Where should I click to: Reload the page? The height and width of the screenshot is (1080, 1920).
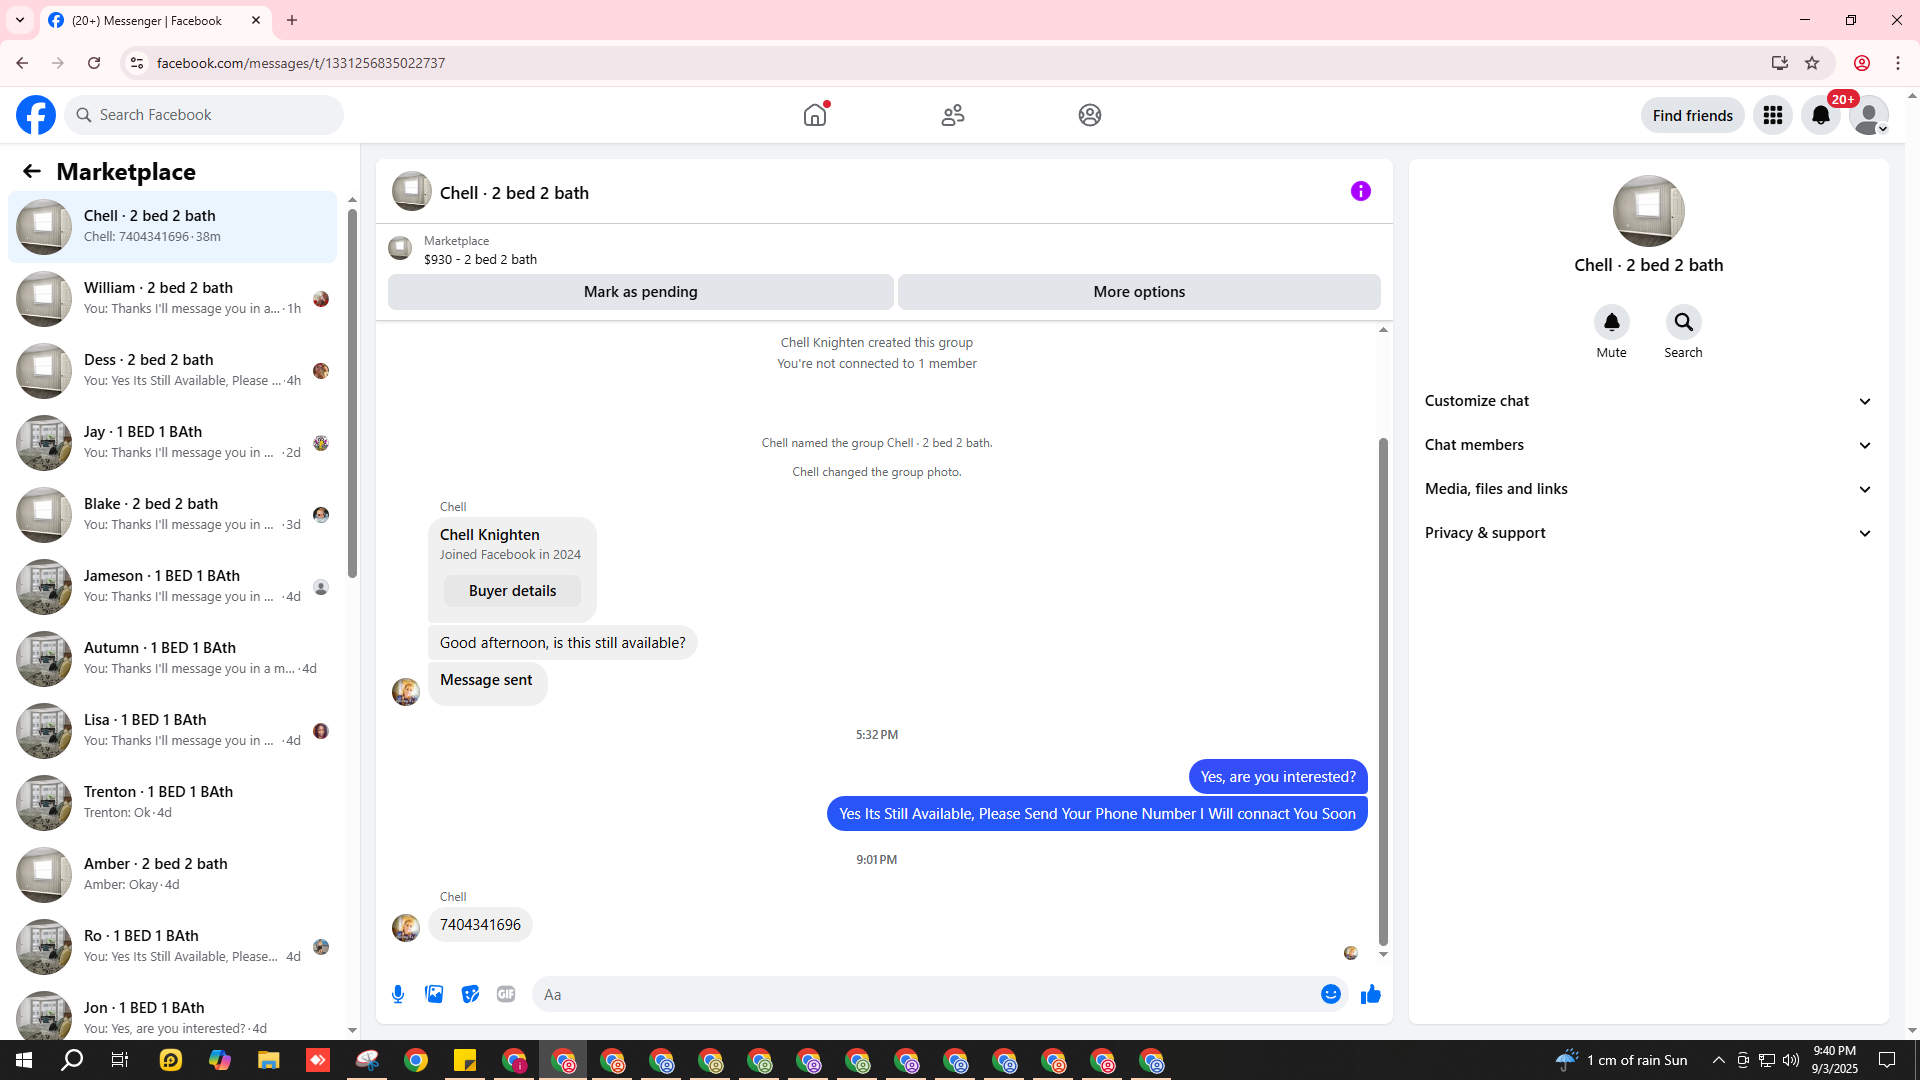[94, 63]
